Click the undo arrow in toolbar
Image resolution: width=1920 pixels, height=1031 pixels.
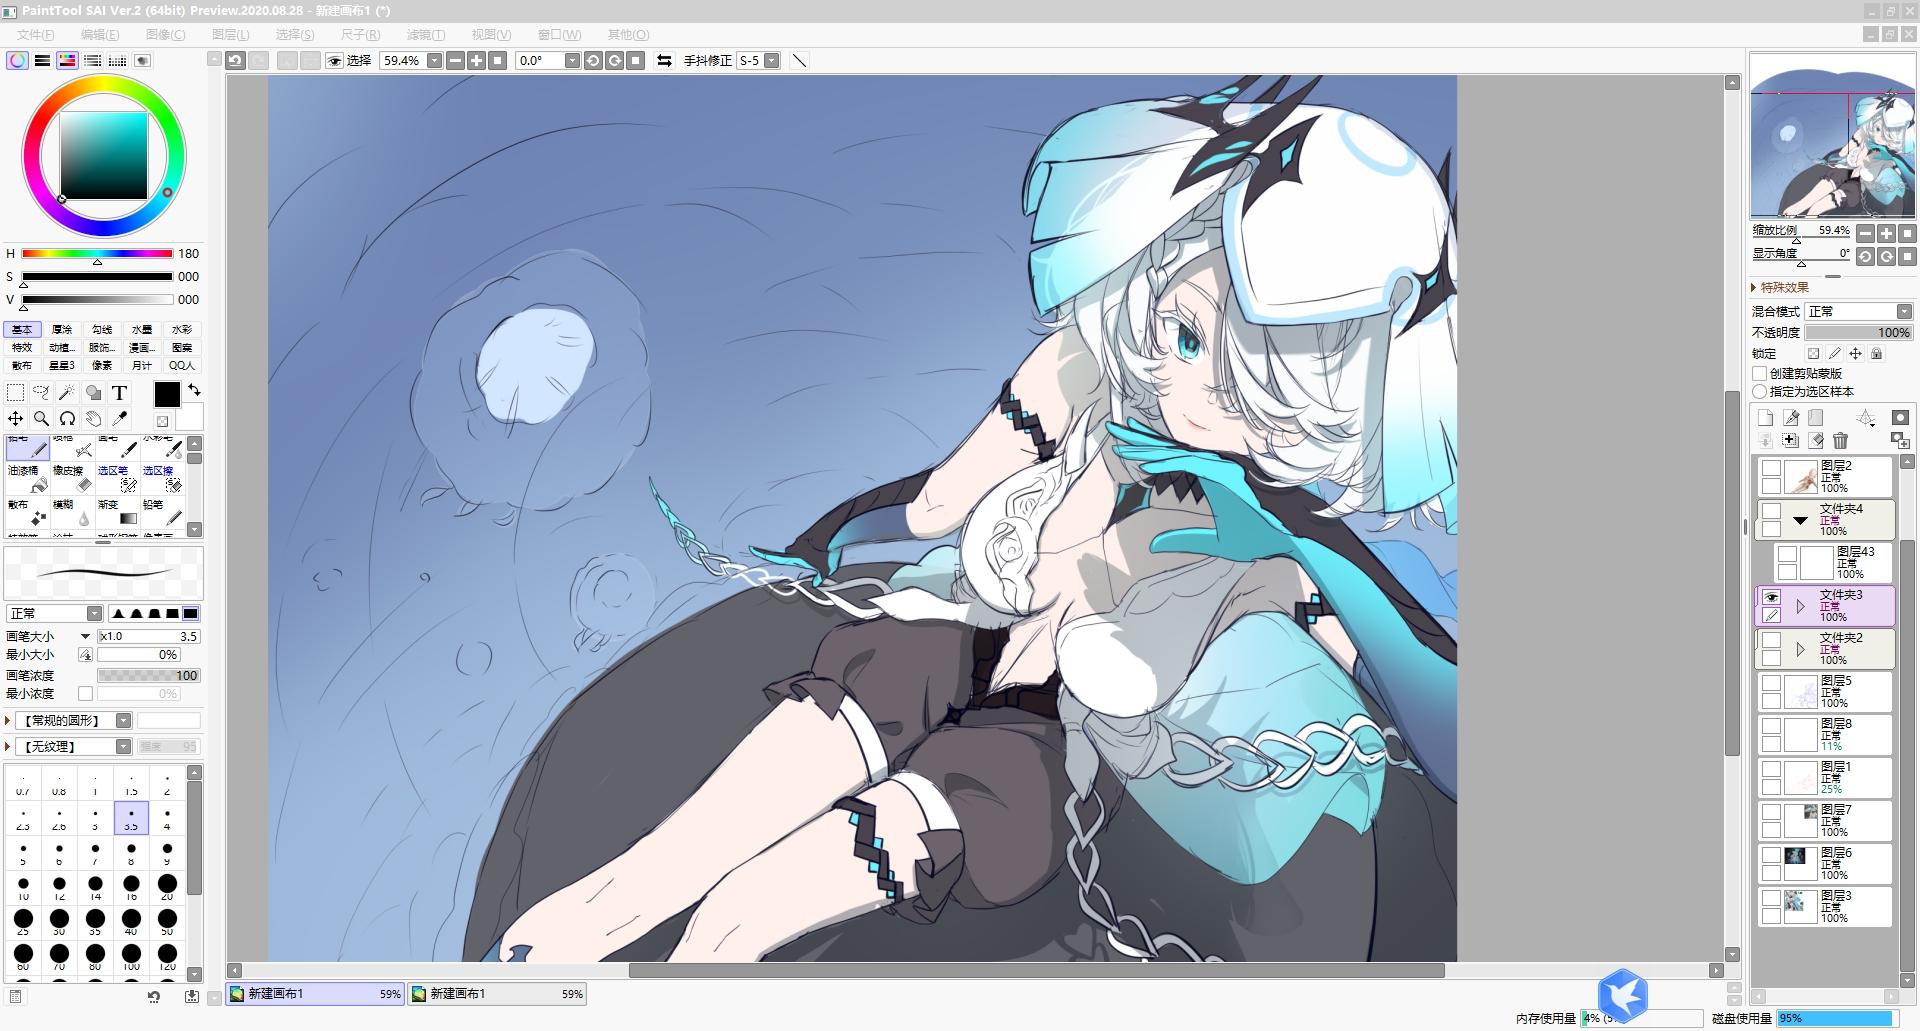(x=235, y=61)
